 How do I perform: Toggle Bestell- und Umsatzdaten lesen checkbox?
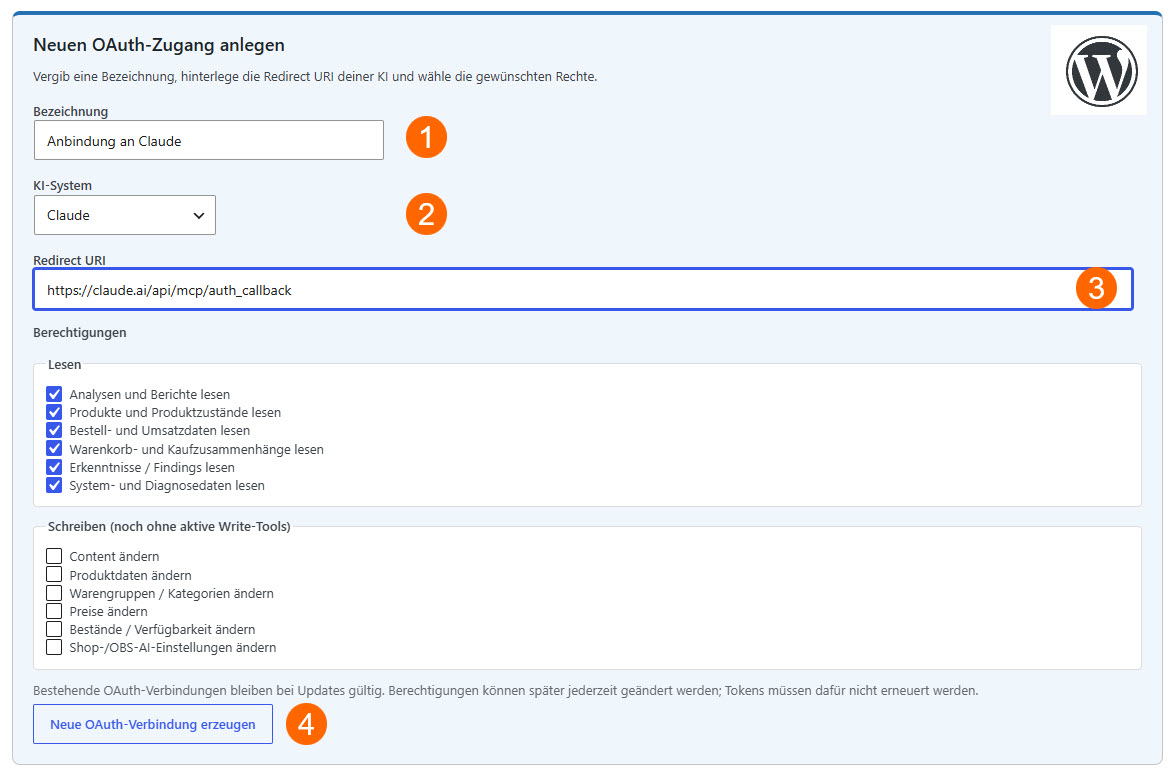click(x=54, y=430)
